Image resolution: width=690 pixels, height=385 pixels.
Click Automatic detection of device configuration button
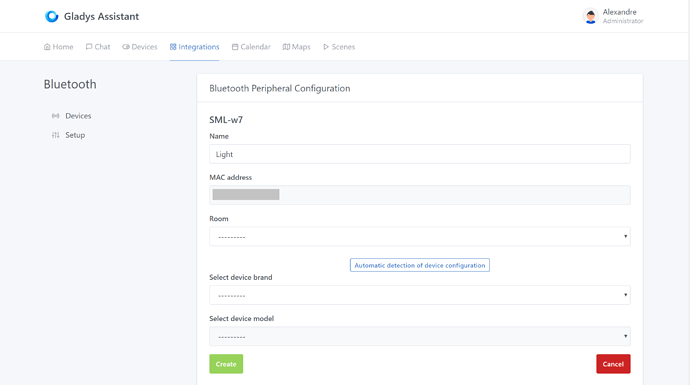[x=420, y=265]
